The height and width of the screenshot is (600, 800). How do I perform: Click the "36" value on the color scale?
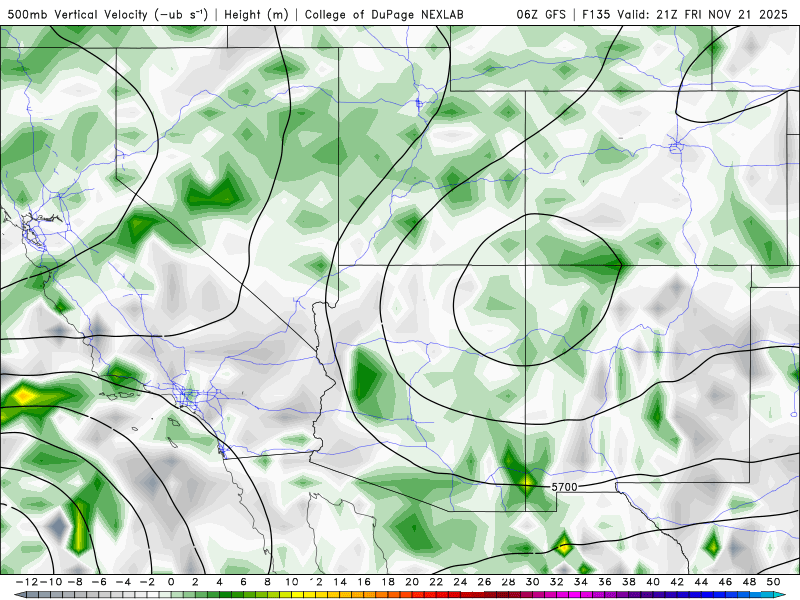tap(605, 582)
